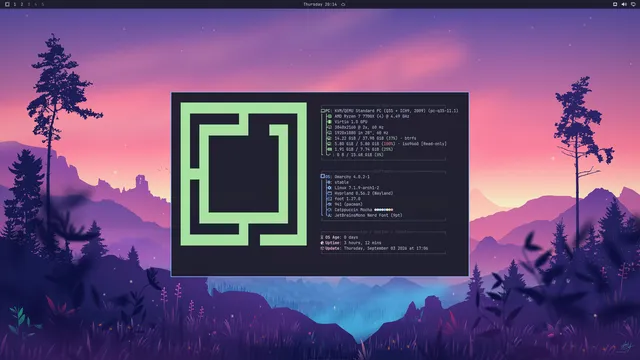The image size is (640, 360).
Task: Click the theme icon beside Catppuccin Mocha
Action: [329, 210]
